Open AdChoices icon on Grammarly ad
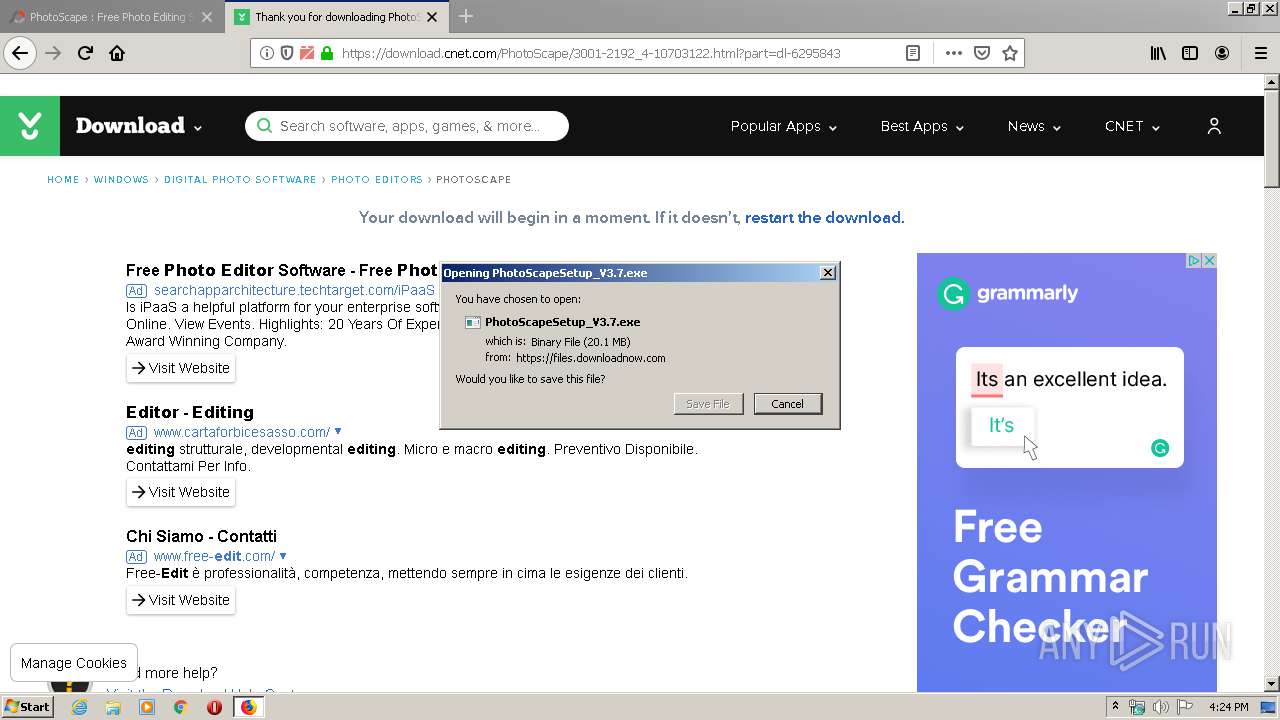This screenshot has width=1280, height=720. coord(1193,260)
